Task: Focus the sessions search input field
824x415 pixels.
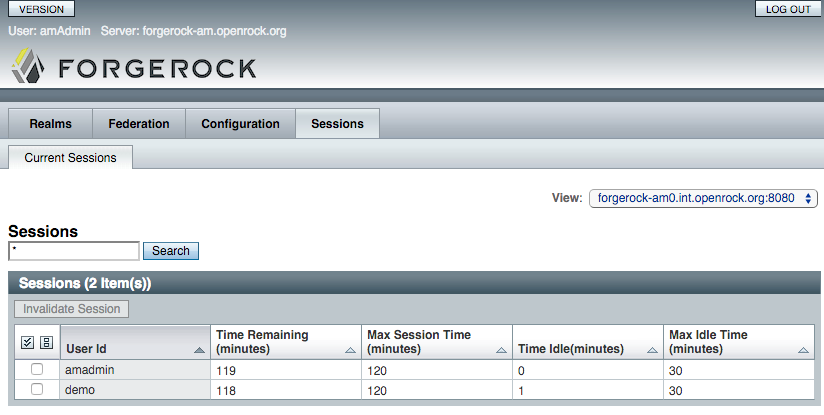Action: click(x=74, y=251)
